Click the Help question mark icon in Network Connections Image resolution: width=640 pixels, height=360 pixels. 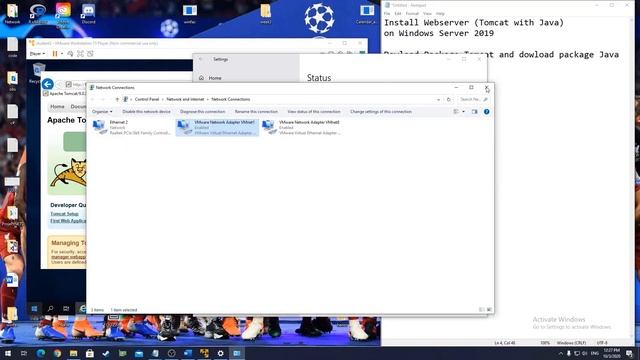tap(487, 111)
